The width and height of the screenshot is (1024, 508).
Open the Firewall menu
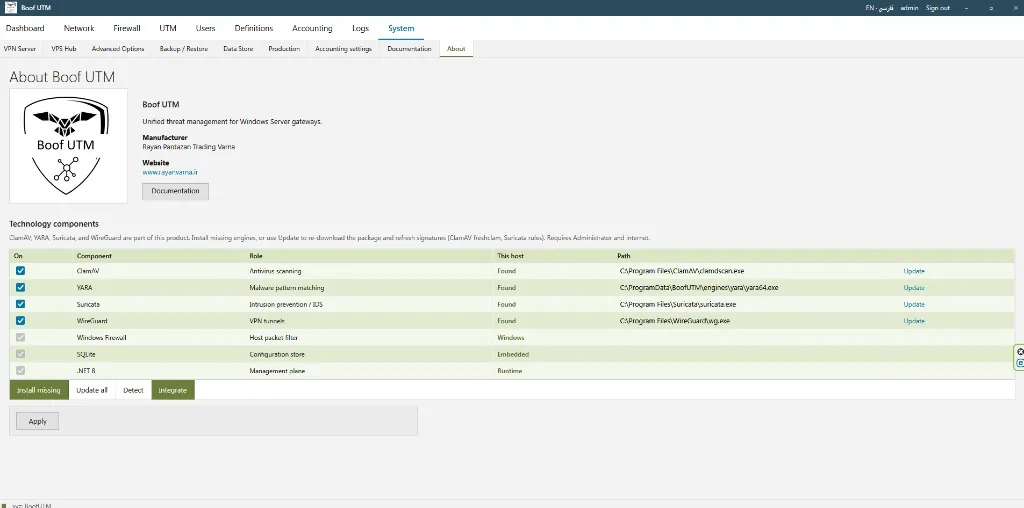127,28
